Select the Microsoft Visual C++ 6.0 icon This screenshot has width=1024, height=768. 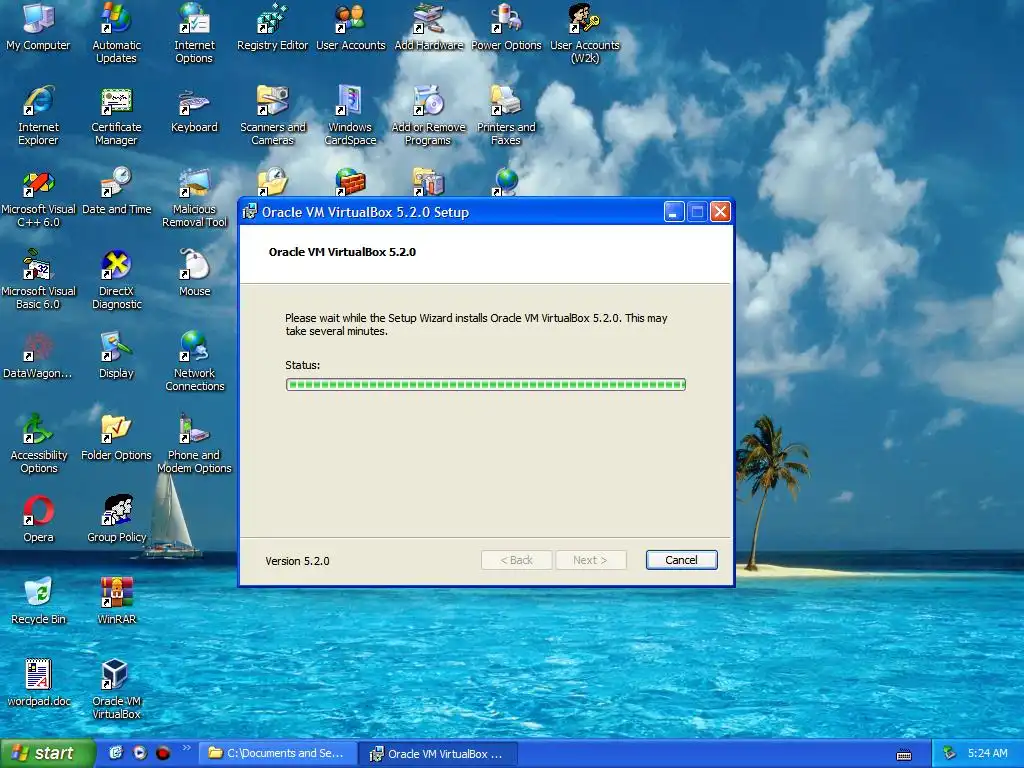pos(38,197)
